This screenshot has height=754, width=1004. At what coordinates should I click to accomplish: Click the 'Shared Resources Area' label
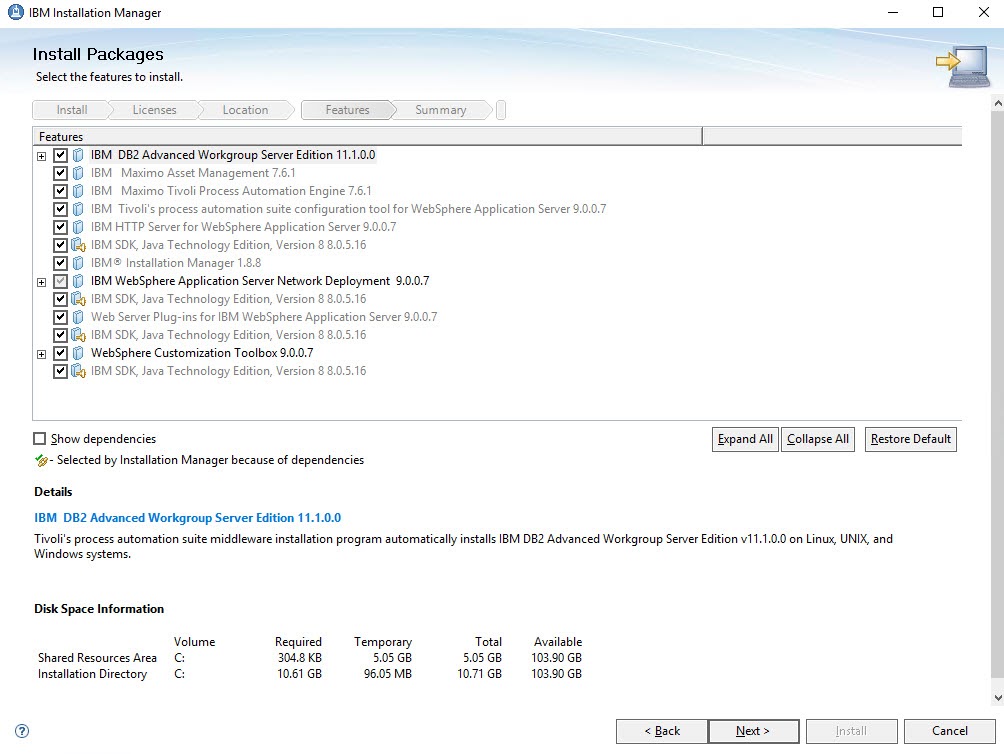point(97,658)
